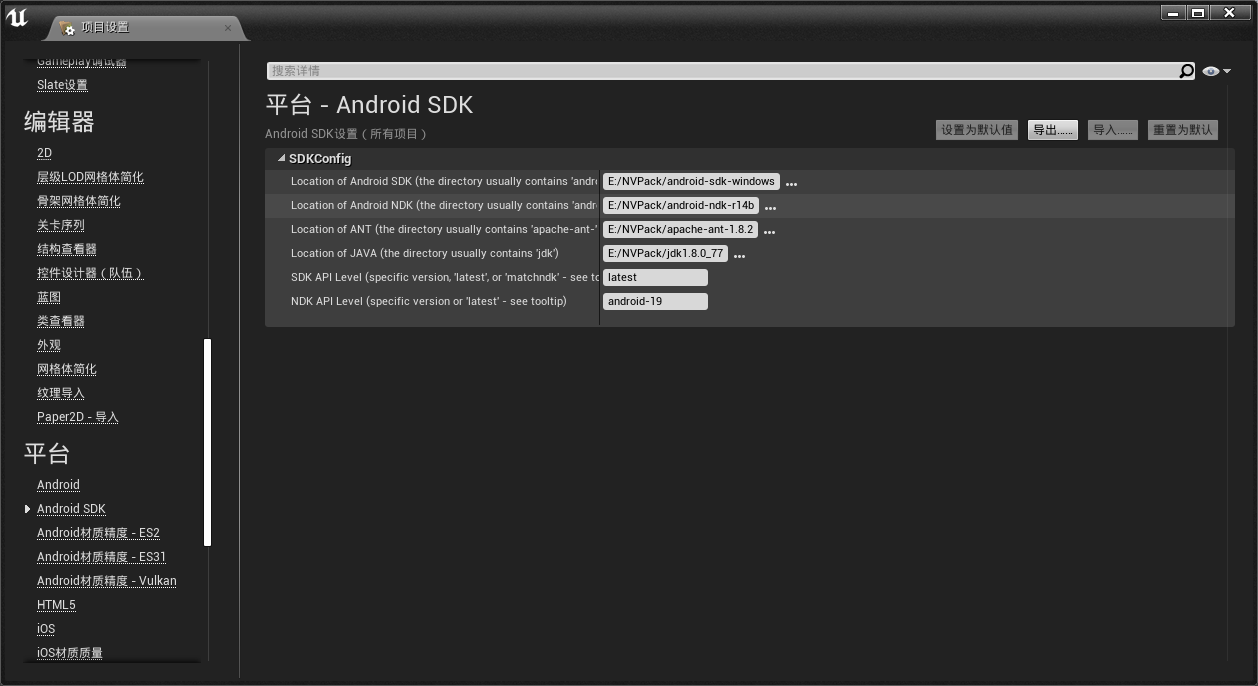Open iOS platform settings
The image size is (1258, 686).
click(46, 629)
